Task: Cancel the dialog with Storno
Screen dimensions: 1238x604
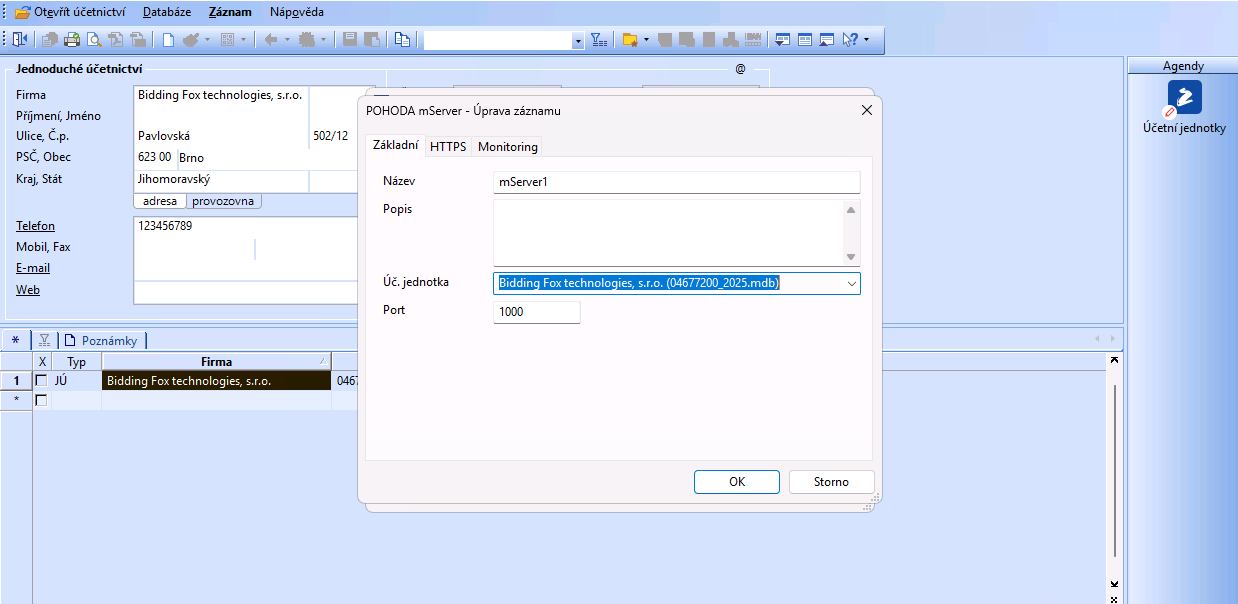Action: click(830, 482)
